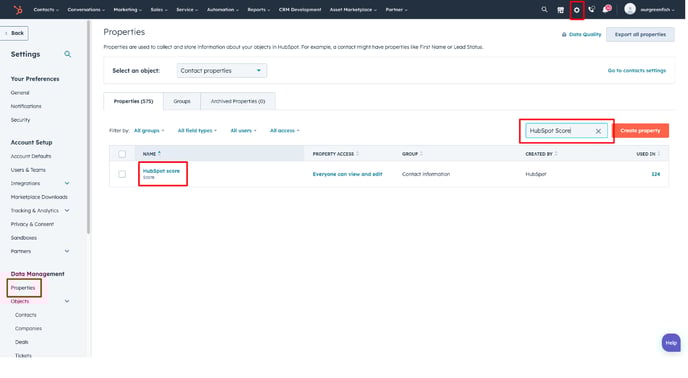Open the All access filter

tap(284, 130)
